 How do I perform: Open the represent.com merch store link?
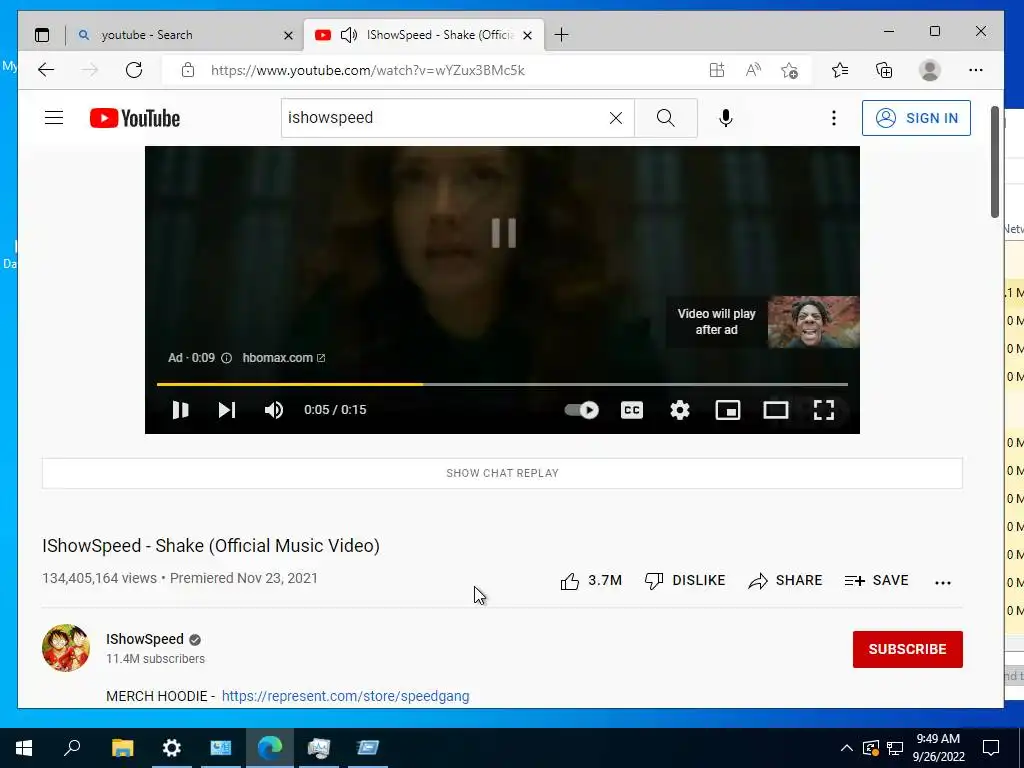345,696
